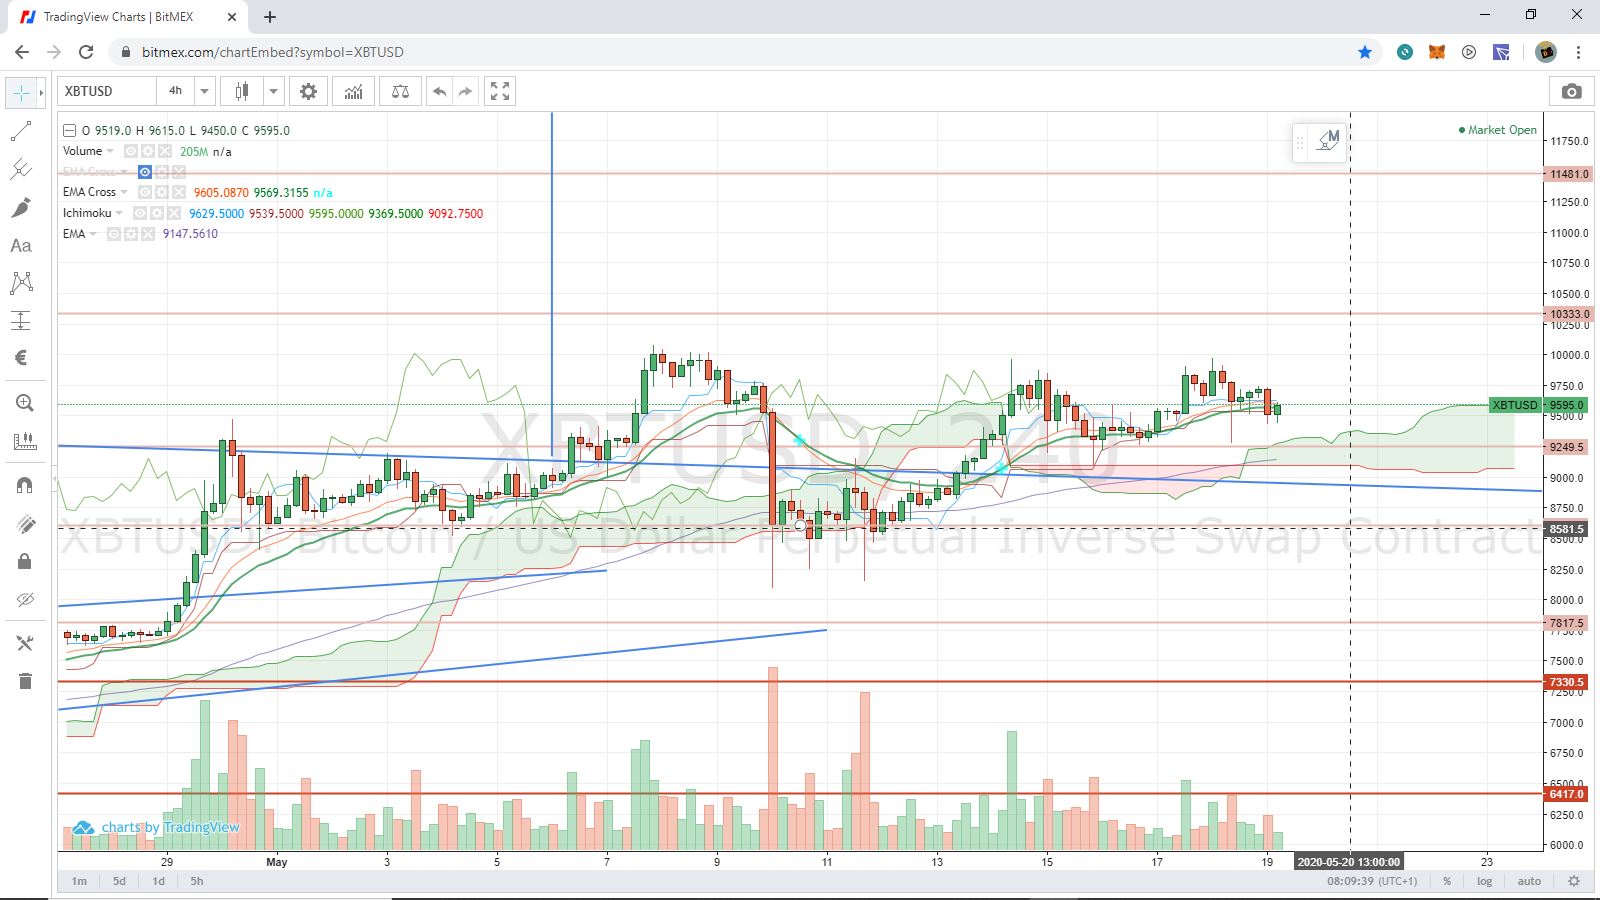The height and width of the screenshot is (900, 1600).
Task: Open the time interval dropdown arrow
Action: [x=205, y=91]
